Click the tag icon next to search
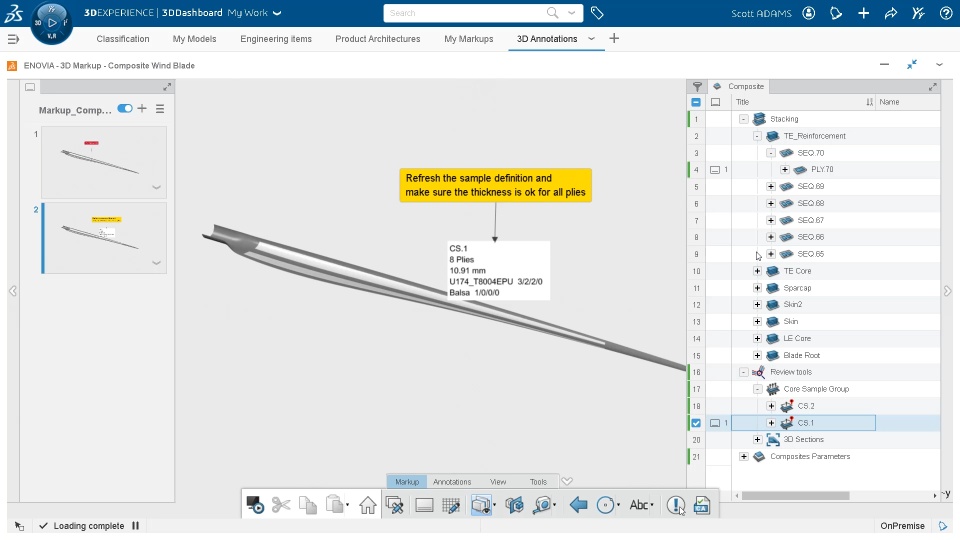Image resolution: width=960 pixels, height=540 pixels. coord(597,13)
